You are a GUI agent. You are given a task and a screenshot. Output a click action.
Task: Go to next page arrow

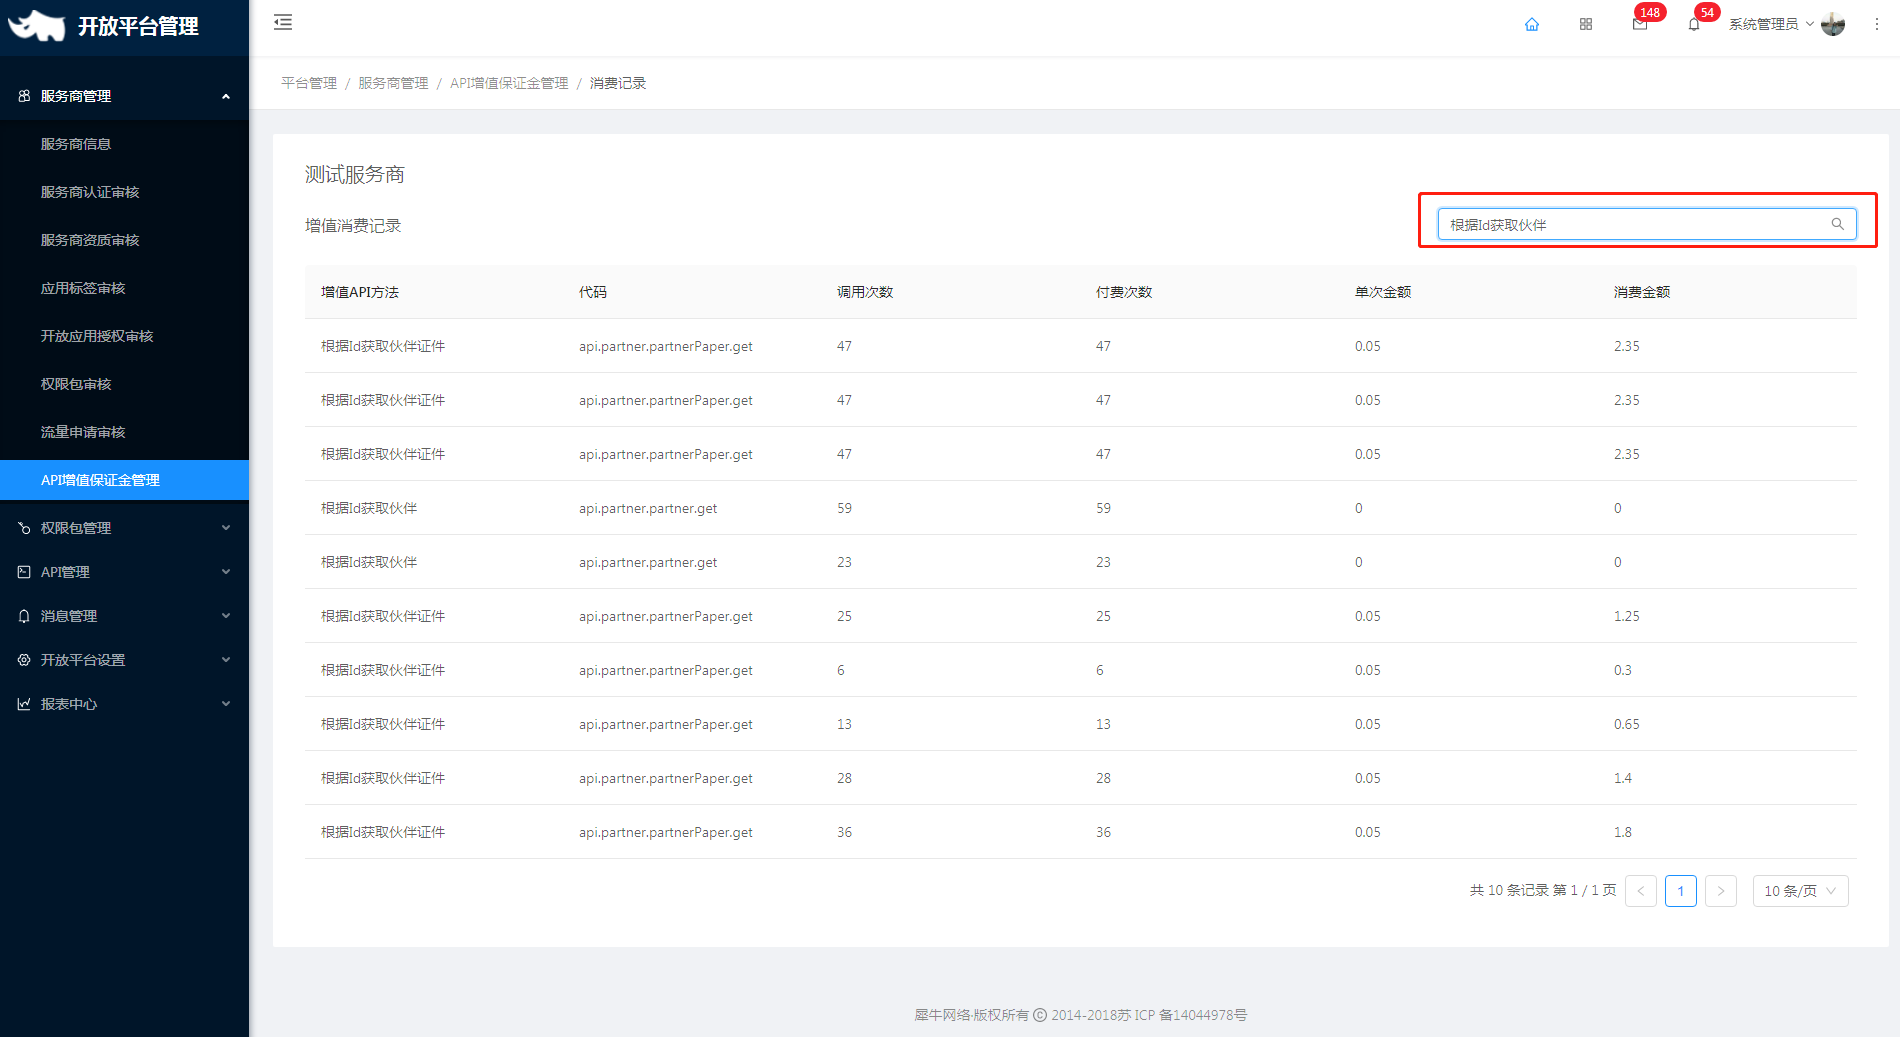(x=1721, y=891)
